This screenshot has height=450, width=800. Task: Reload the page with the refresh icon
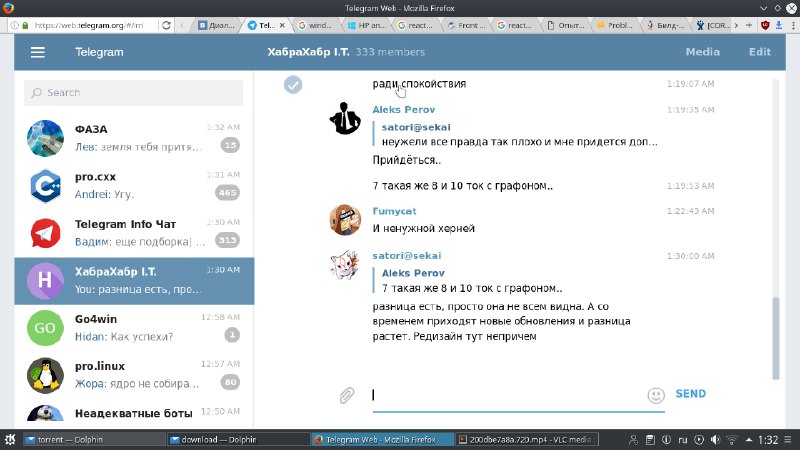[x=166, y=25]
